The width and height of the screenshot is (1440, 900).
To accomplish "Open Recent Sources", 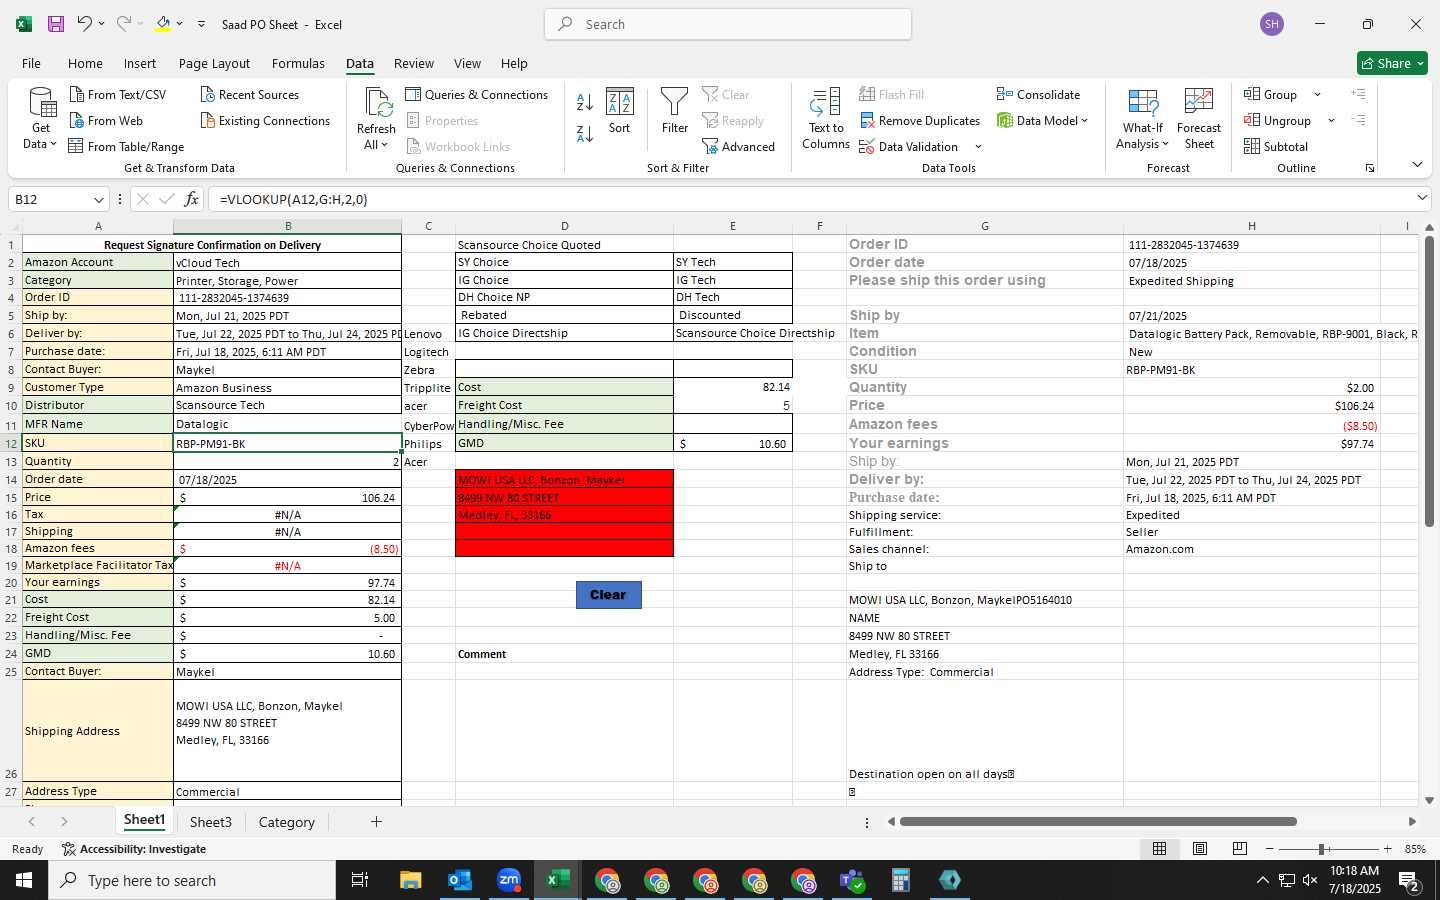I will click(x=250, y=94).
